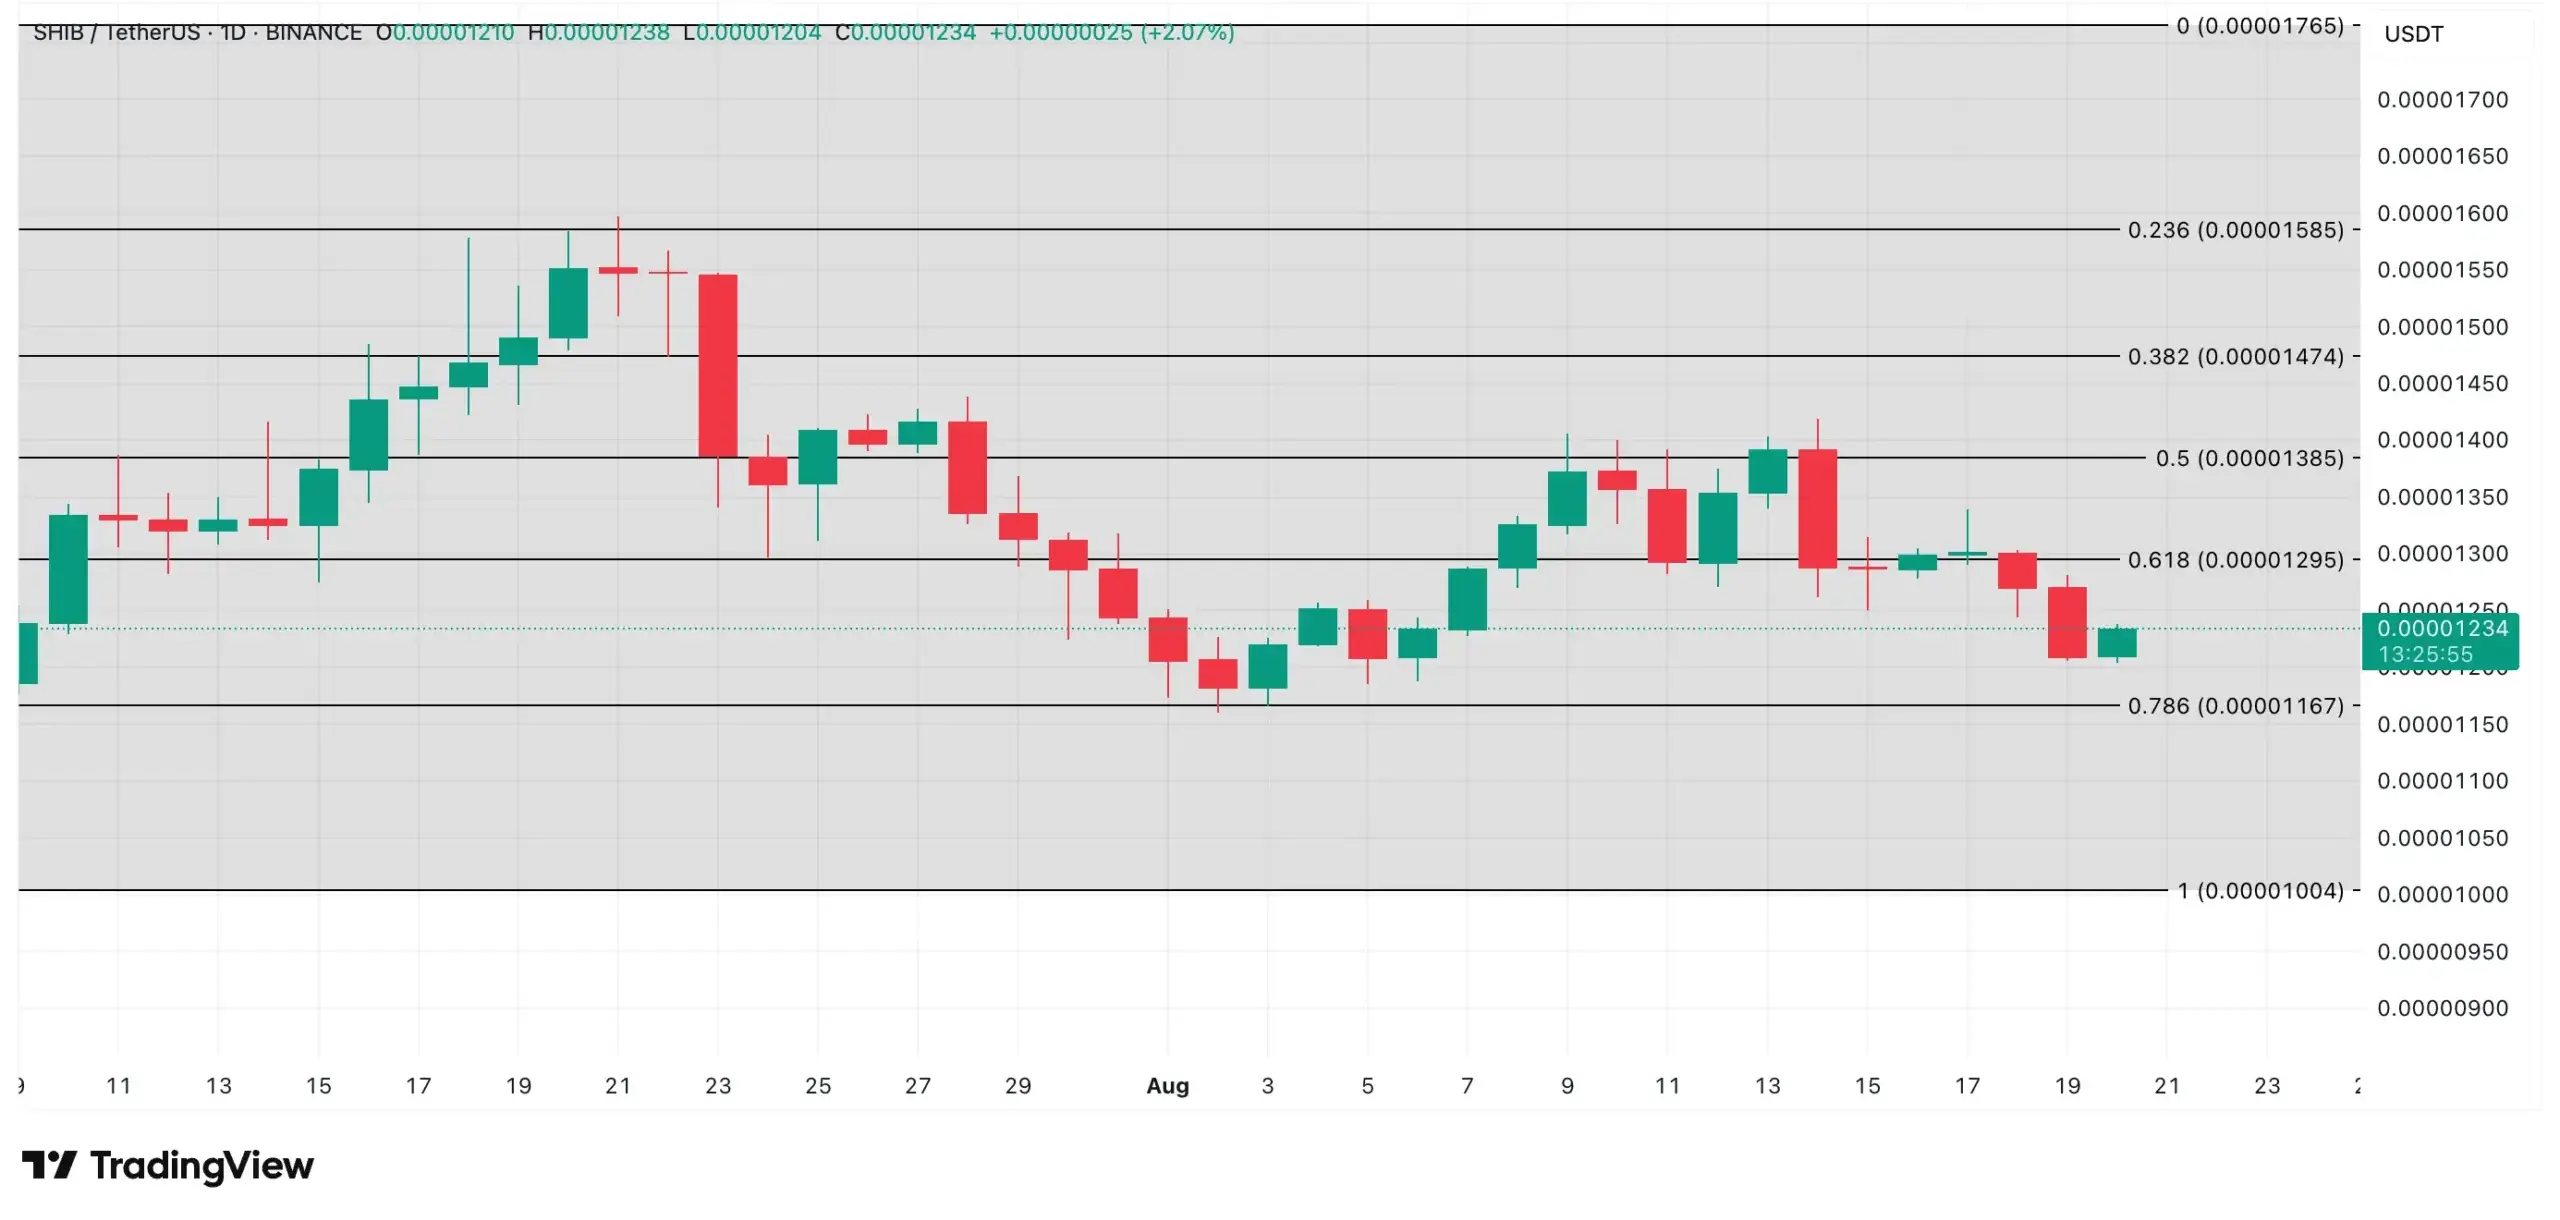2560x1220 pixels.
Task: Click the 27 date label on time axis
Action: click(x=918, y=1086)
